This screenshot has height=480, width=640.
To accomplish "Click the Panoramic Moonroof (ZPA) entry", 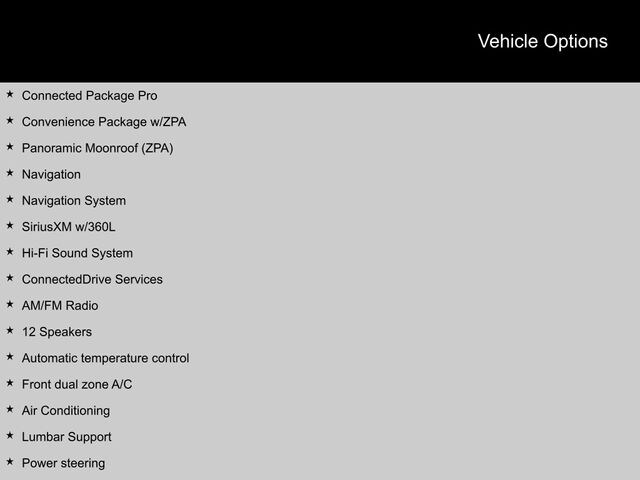I will (x=97, y=148).
